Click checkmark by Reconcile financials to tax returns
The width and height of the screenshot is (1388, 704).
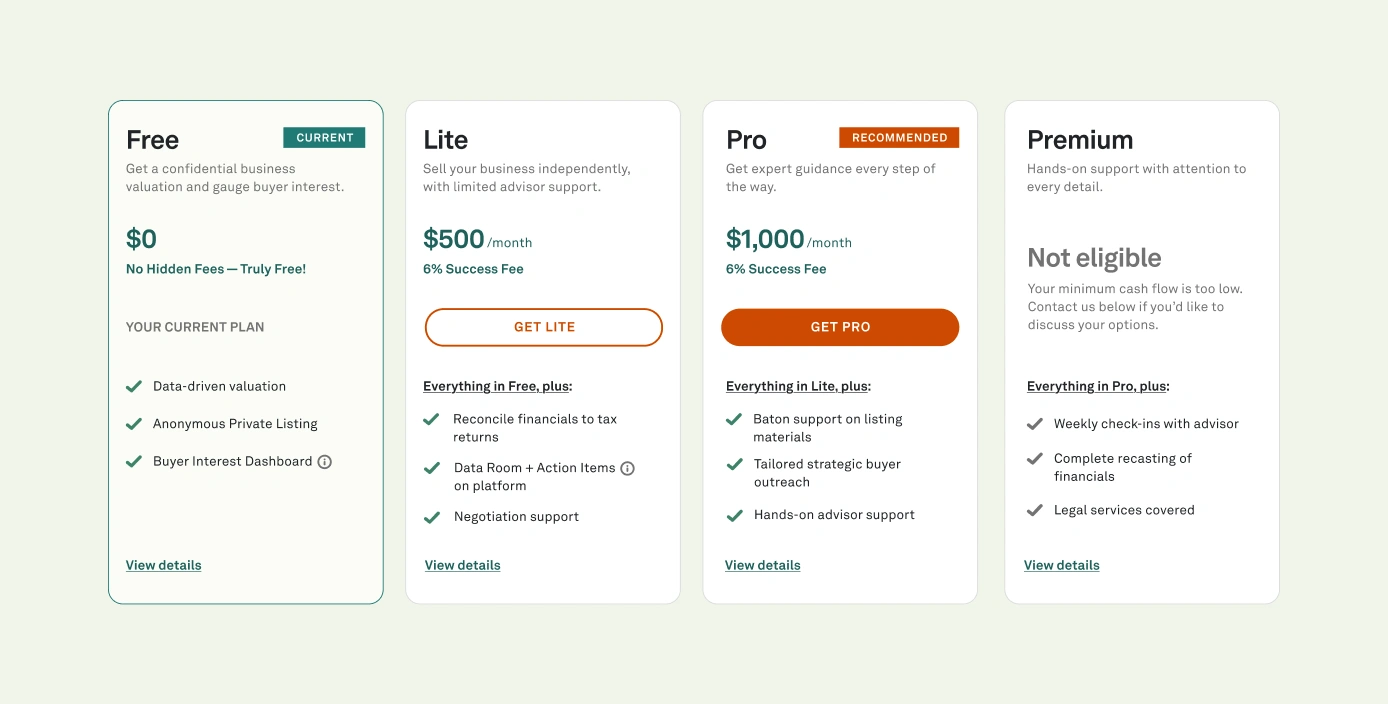pyautogui.click(x=432, y=420)
